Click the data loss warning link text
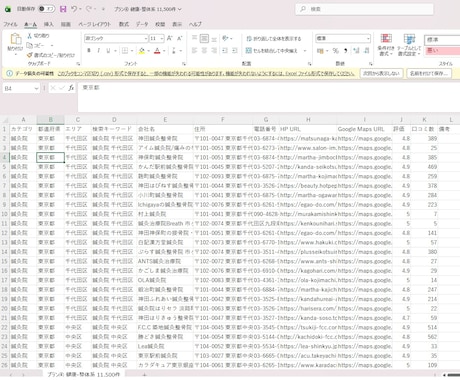This screenshot has height=380, width=460. pyautogui.click(x=206, y=73)
